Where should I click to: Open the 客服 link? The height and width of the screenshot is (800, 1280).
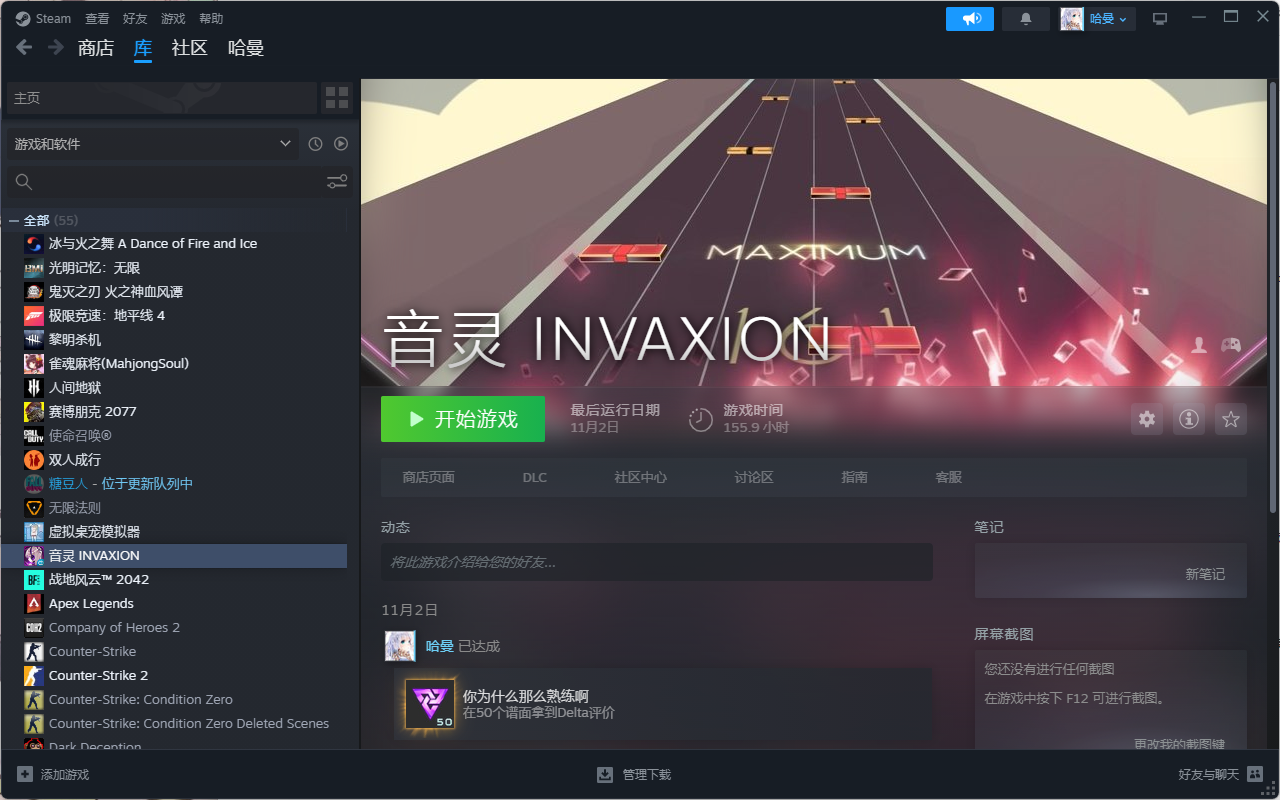[x=949, y=478]
